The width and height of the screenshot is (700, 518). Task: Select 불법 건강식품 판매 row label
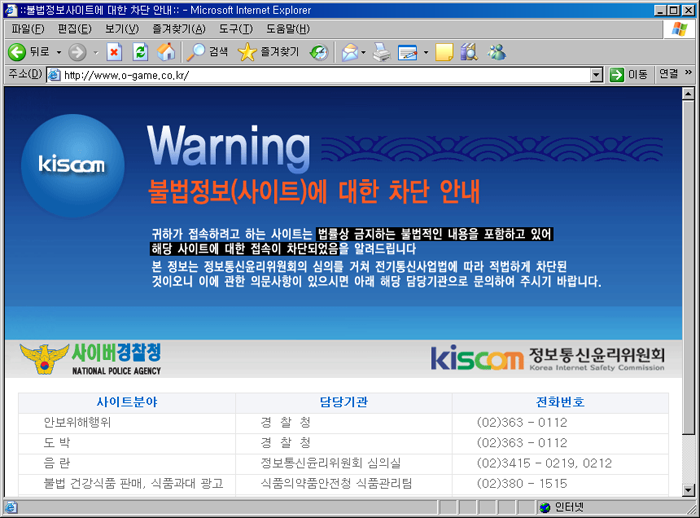(x=133, y=484)
